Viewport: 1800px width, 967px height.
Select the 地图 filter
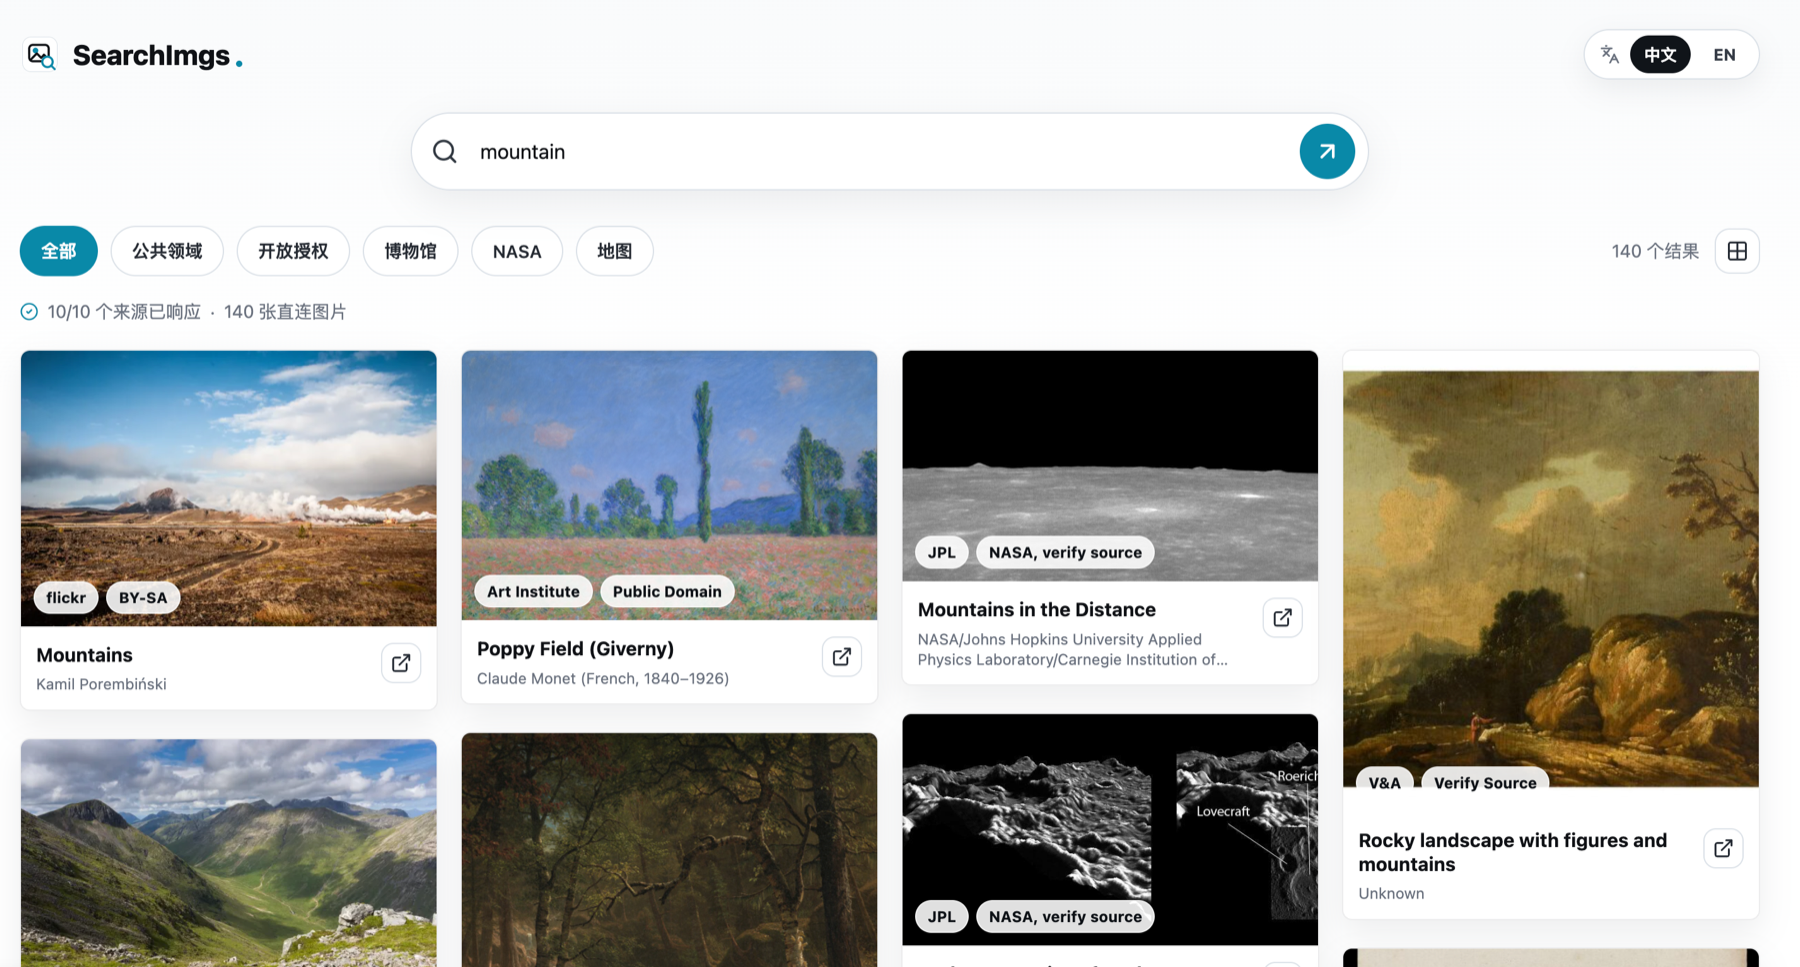coord(615,251)
